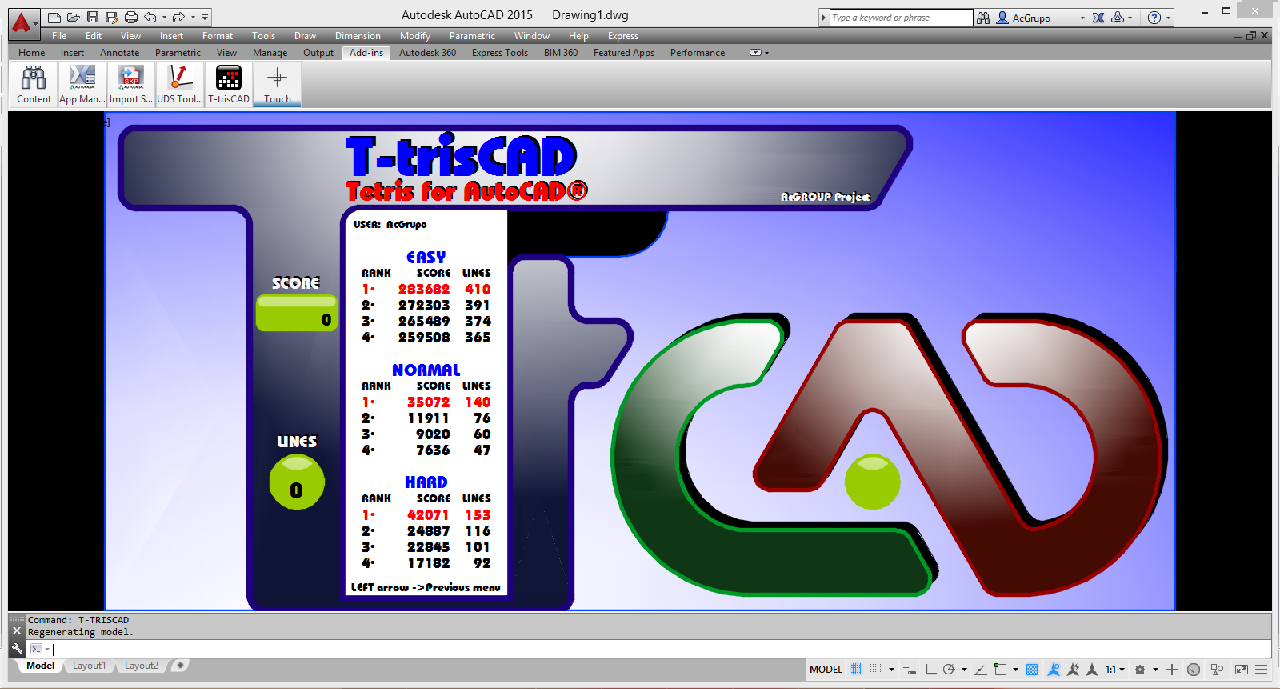
Task: Open the App Manager tool
Action: pos(81,84)
